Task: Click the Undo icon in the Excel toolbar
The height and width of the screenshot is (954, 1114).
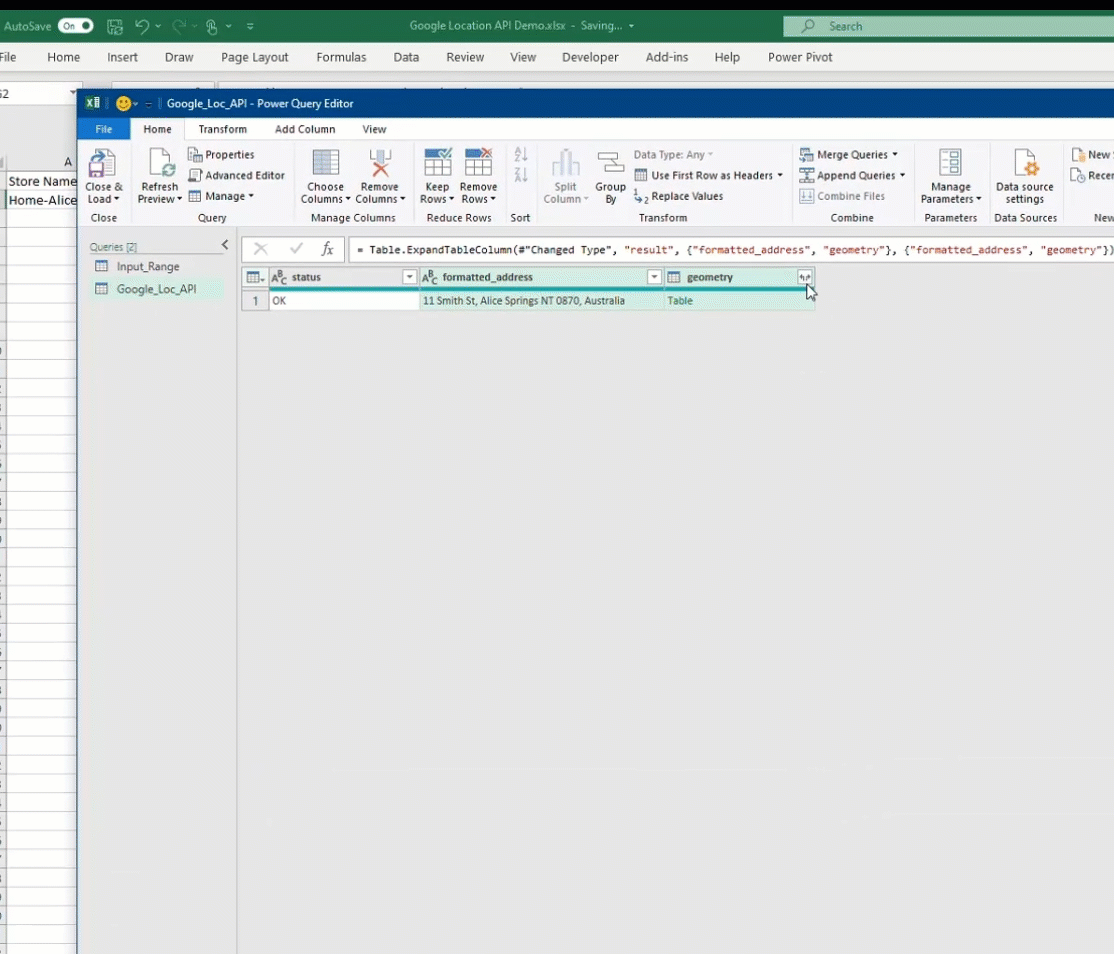Action: [x=142, y=26]
